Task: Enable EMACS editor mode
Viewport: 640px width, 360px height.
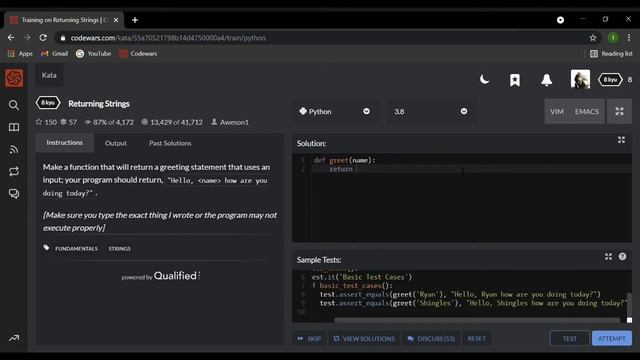Action: 587,111
